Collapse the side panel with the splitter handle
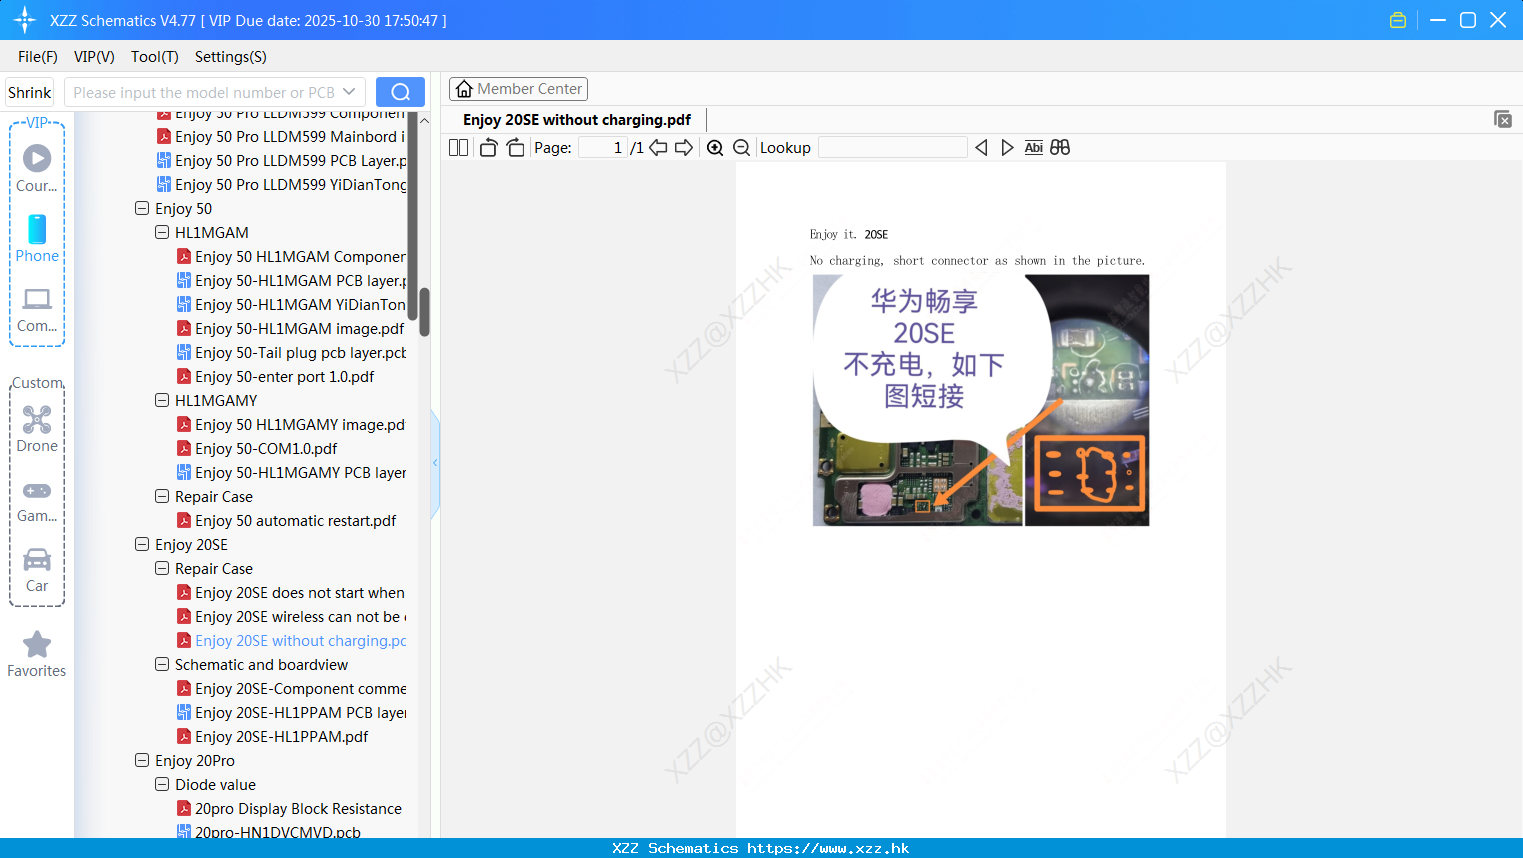Image resolution: width=1523 pixels, height=858 pixels. (x=435, y=462)
